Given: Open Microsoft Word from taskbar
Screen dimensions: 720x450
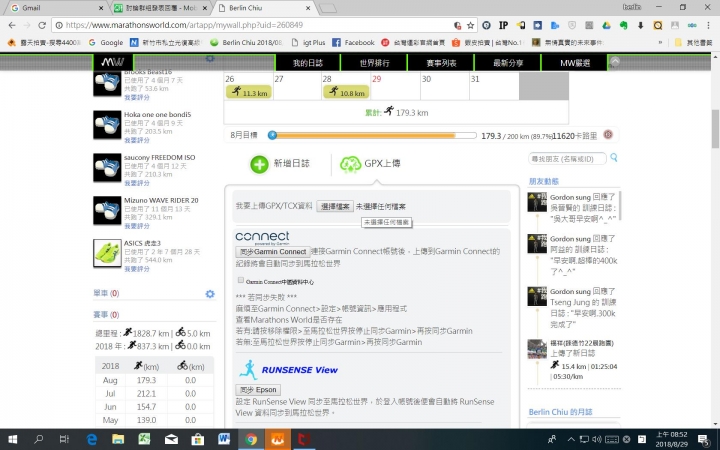Looking at the screenshot, I should (x=224, y=439).
